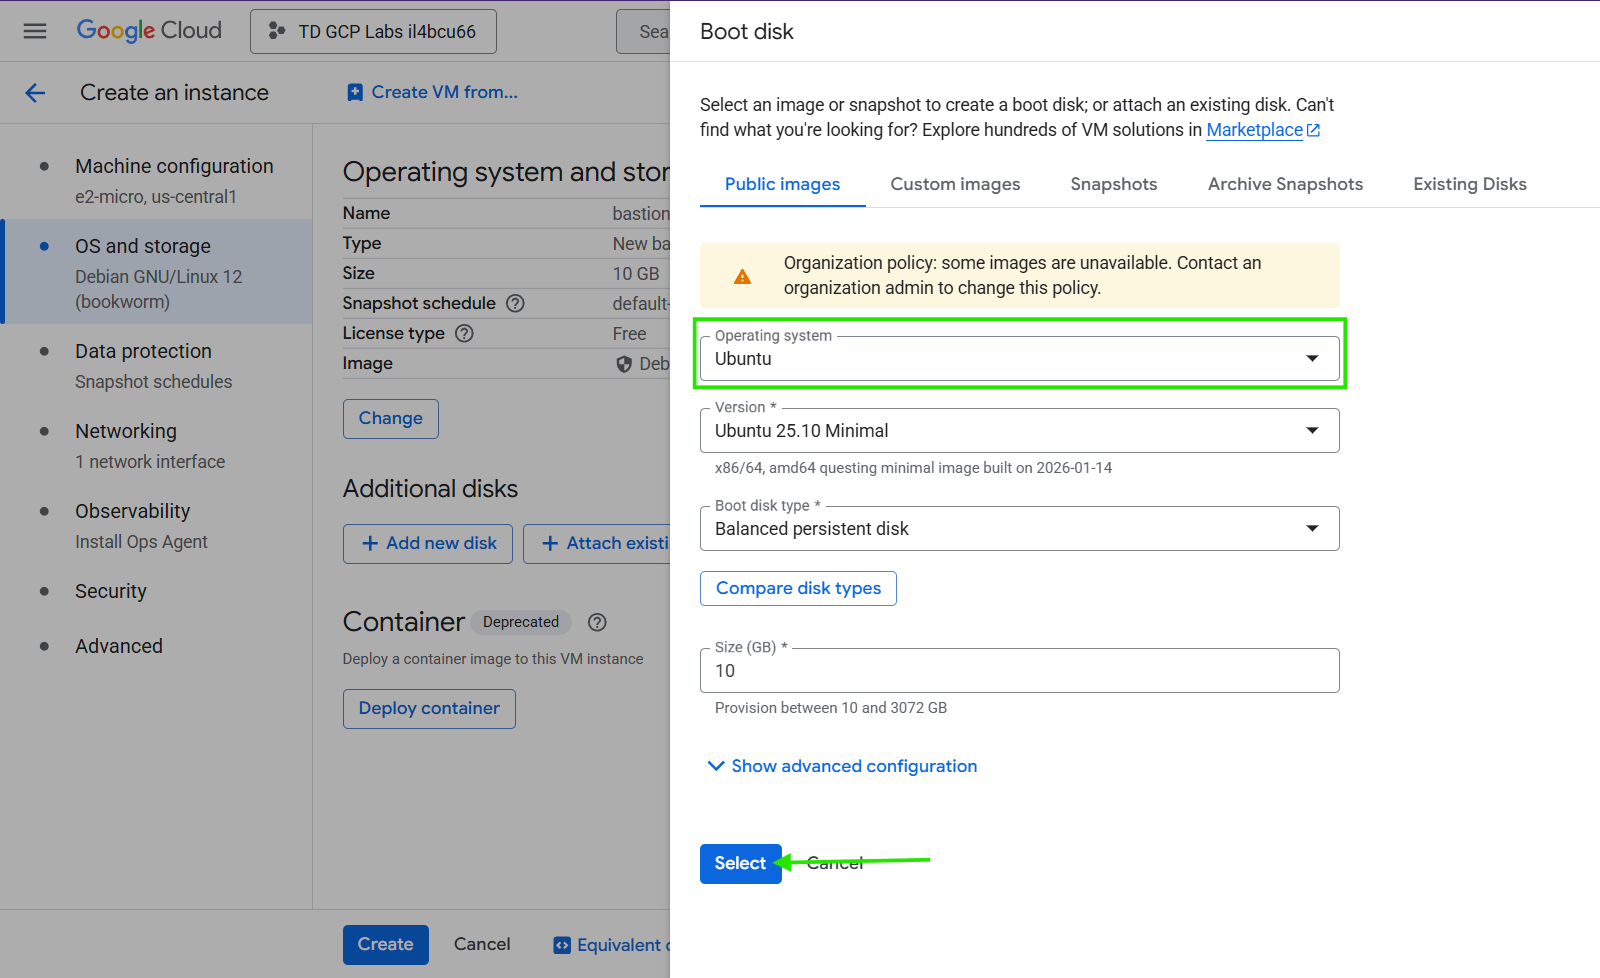Follow the Marketplace link
Screen dimensions: 1600x978
(1254, 130)
